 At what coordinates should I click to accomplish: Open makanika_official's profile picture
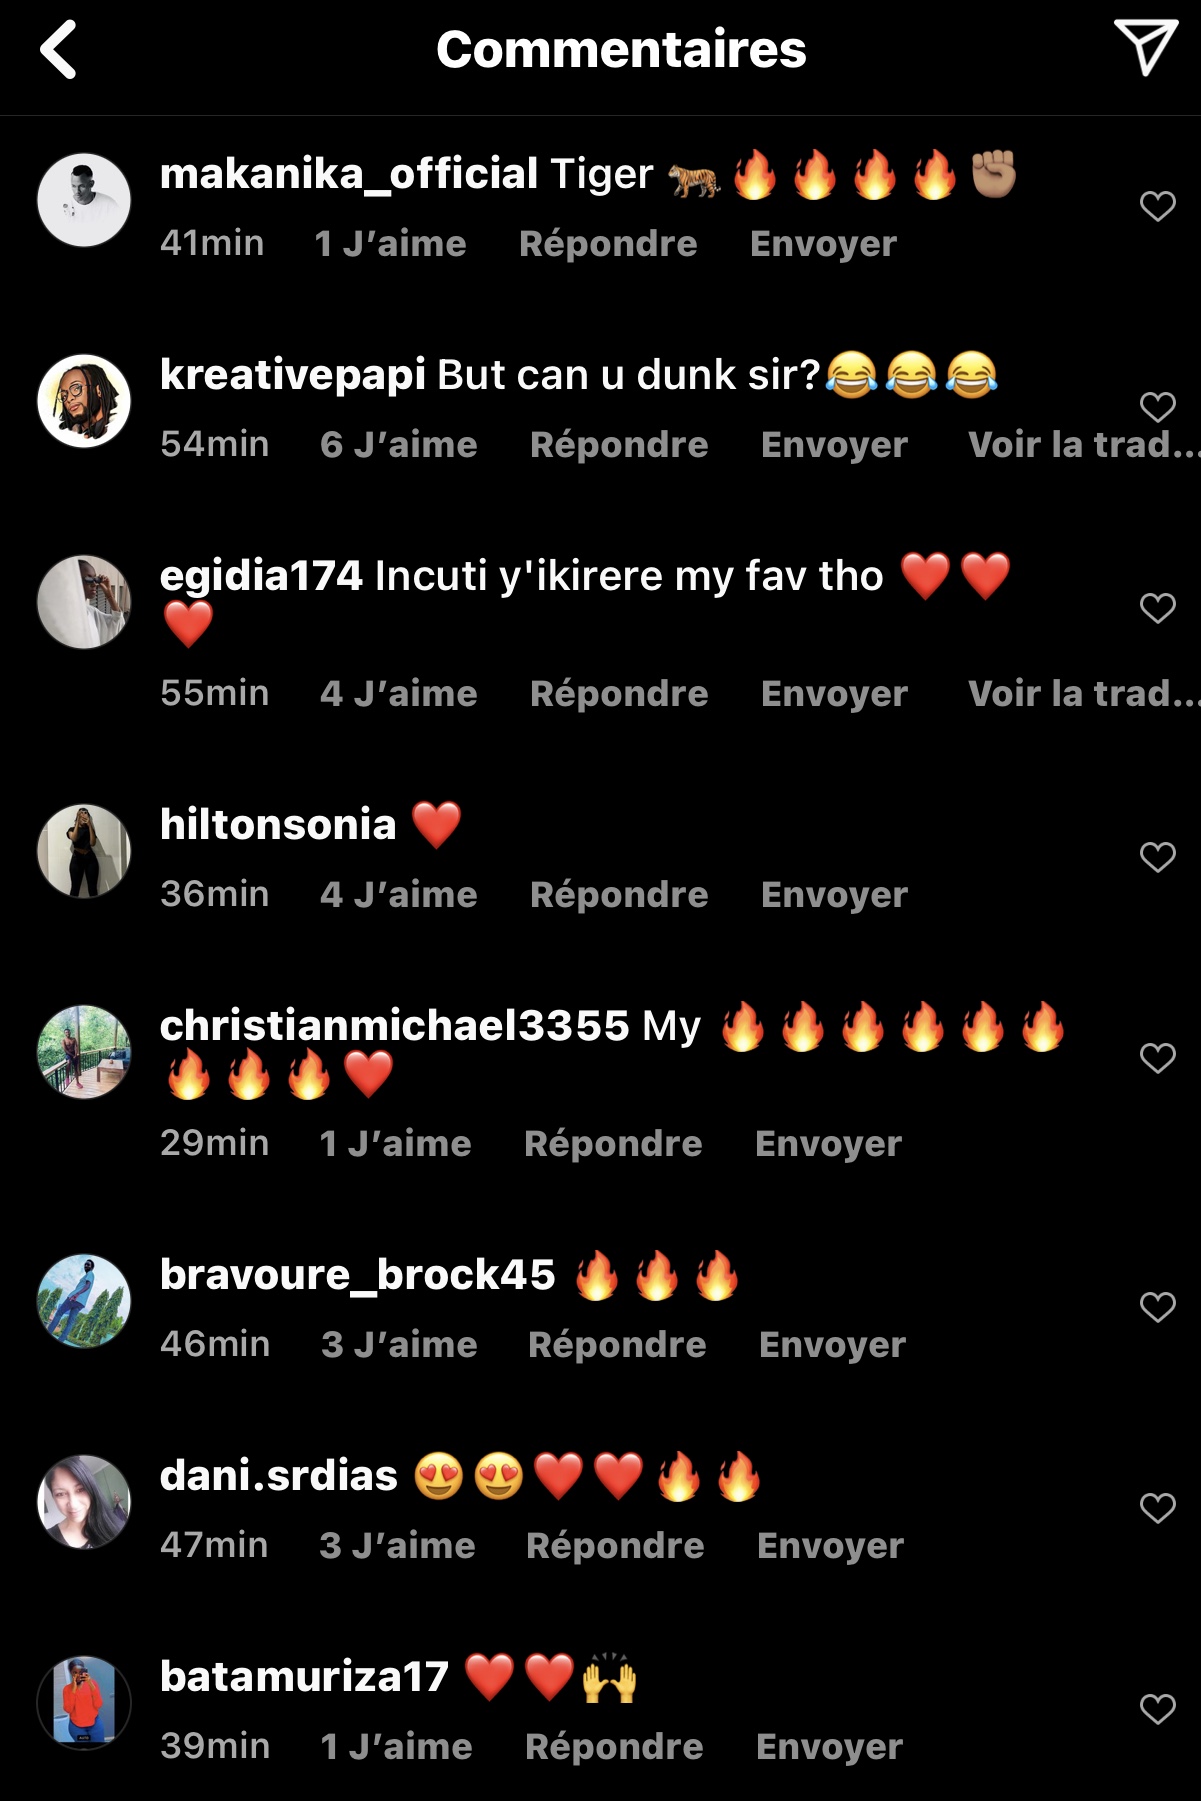tap(84, 200)
